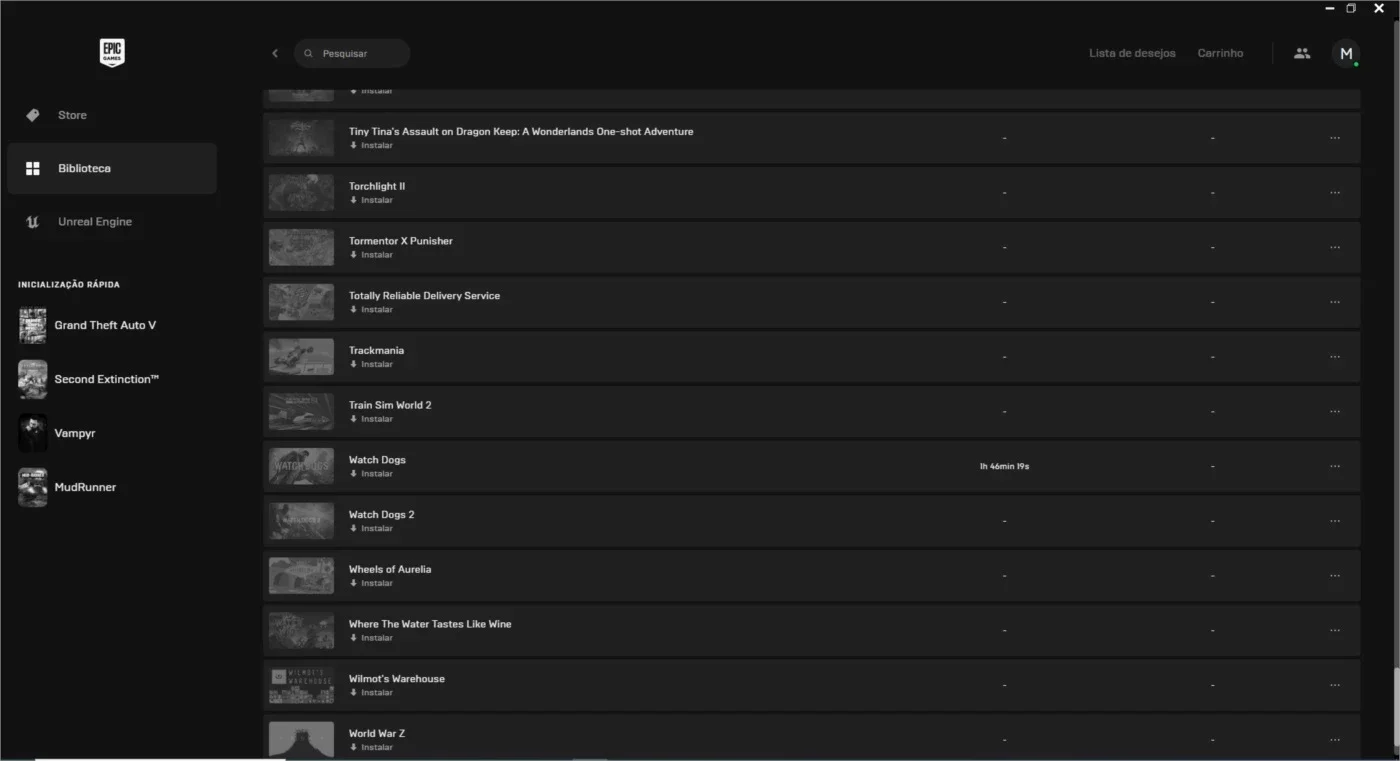1400x761 pixels.
Task: Launch Second Extinction quick launch icon
Action: click(32, 380)
